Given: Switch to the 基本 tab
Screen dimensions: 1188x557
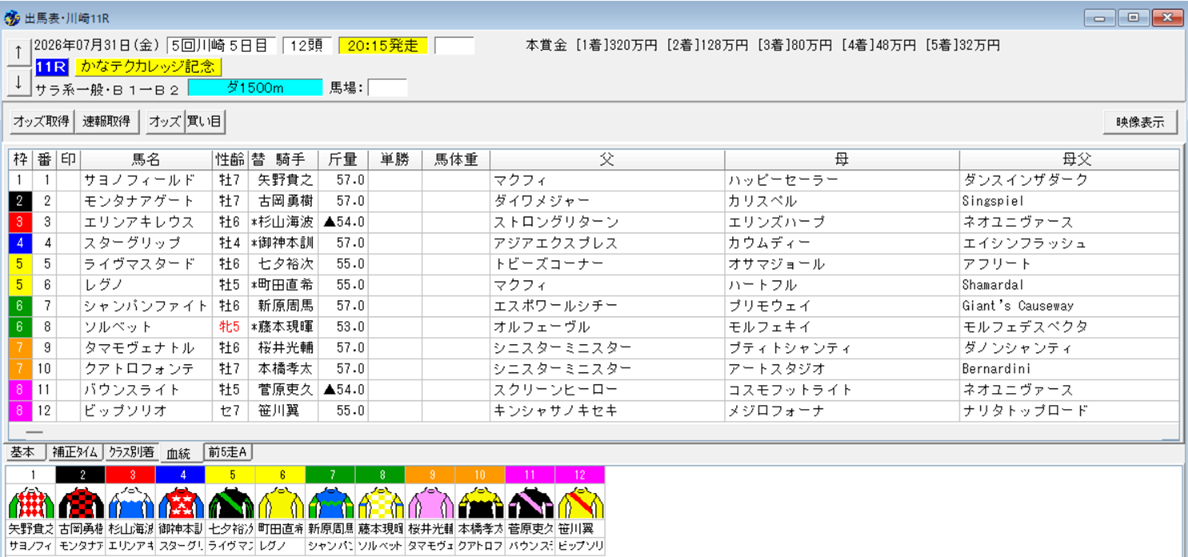Looking at the screenshot, I should point(24,452).
